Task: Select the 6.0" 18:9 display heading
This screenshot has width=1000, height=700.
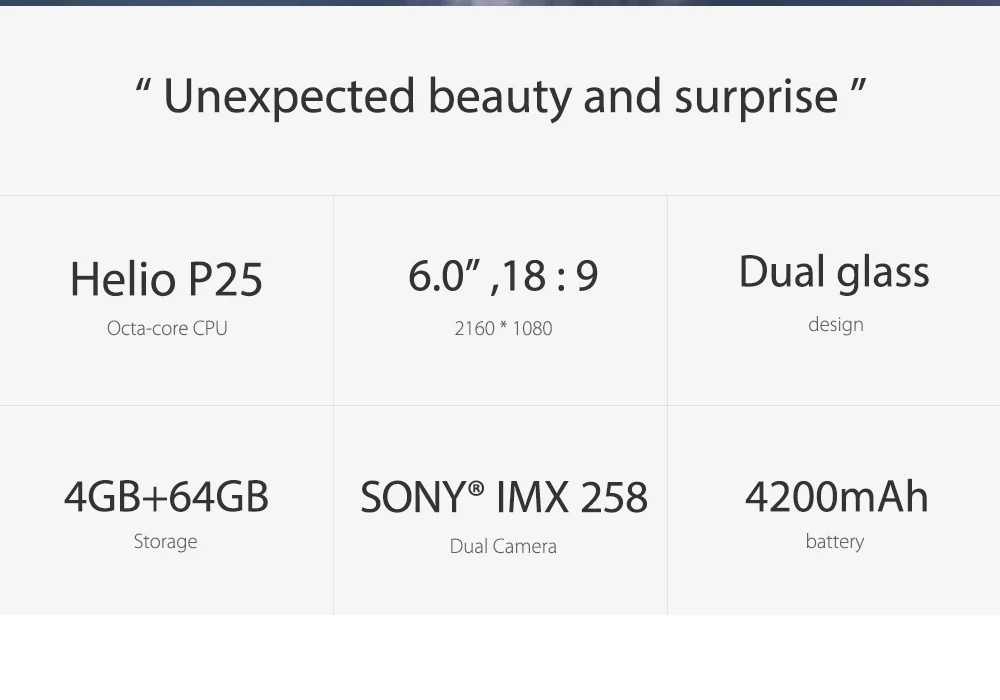Action: click(503, 275)
